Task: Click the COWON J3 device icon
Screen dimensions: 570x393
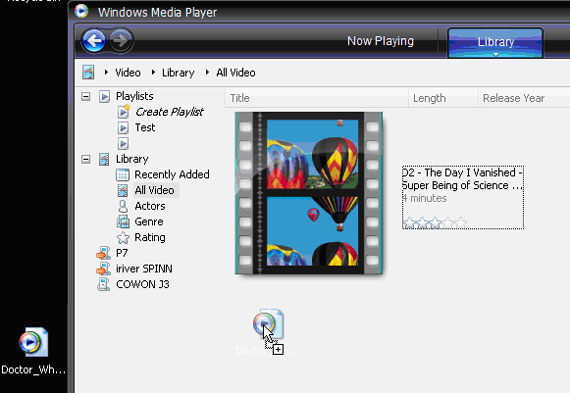Action: (x=103, y=284)
